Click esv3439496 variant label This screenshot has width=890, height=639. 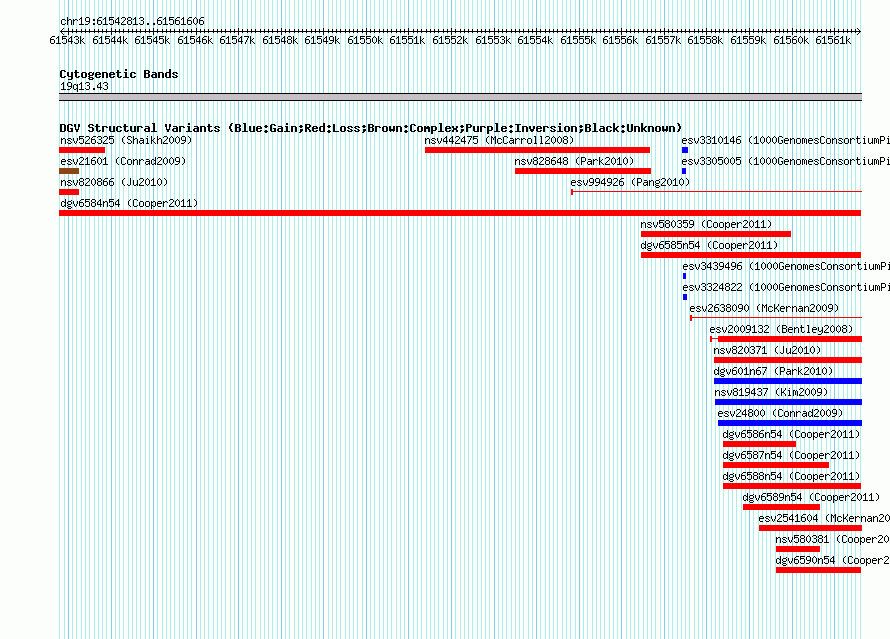pyautogui.click(x=786, y=266)
